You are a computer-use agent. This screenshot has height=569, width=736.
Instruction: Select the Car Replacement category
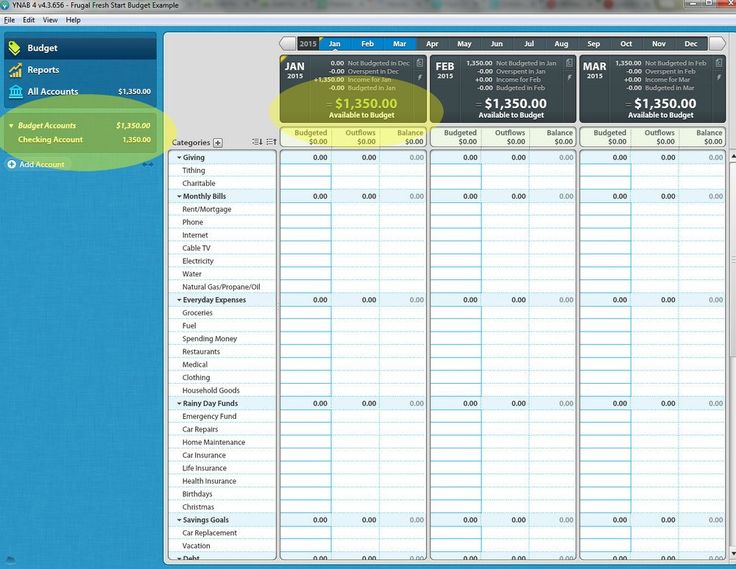(x=209, y=533)
